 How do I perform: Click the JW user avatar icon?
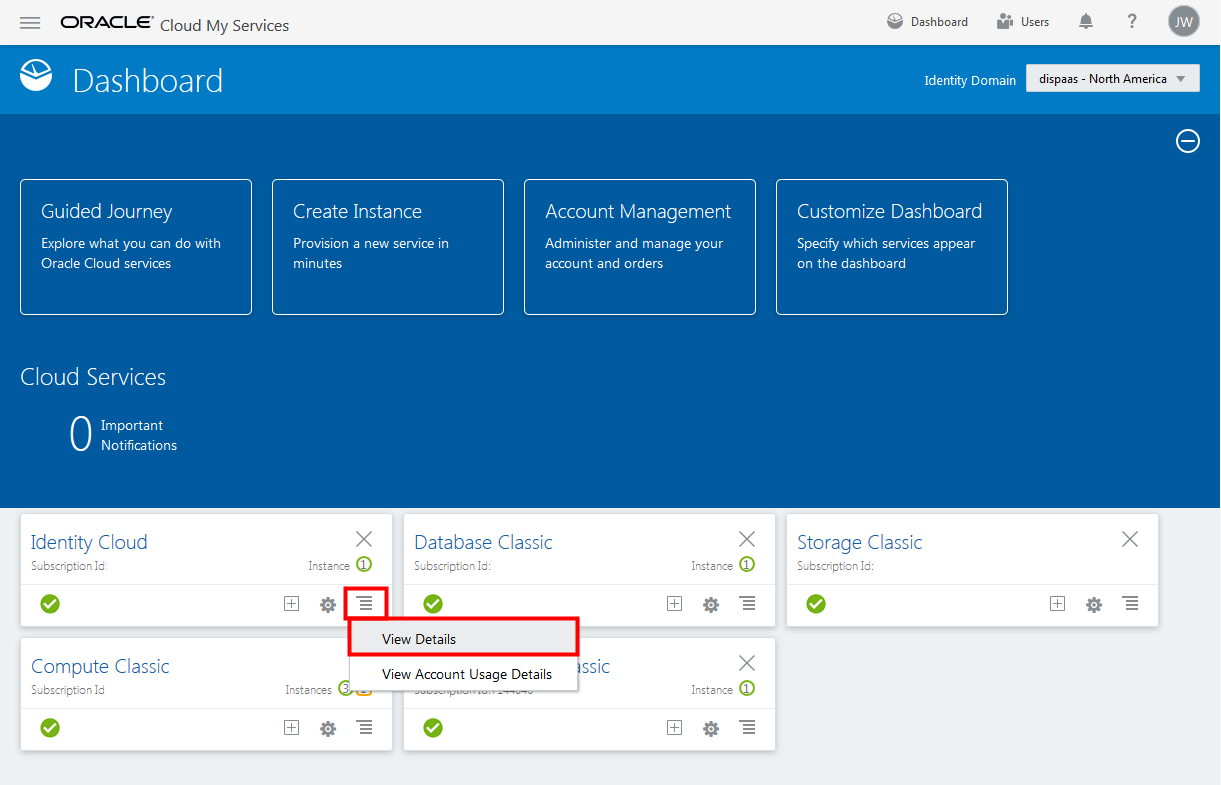1183,20
